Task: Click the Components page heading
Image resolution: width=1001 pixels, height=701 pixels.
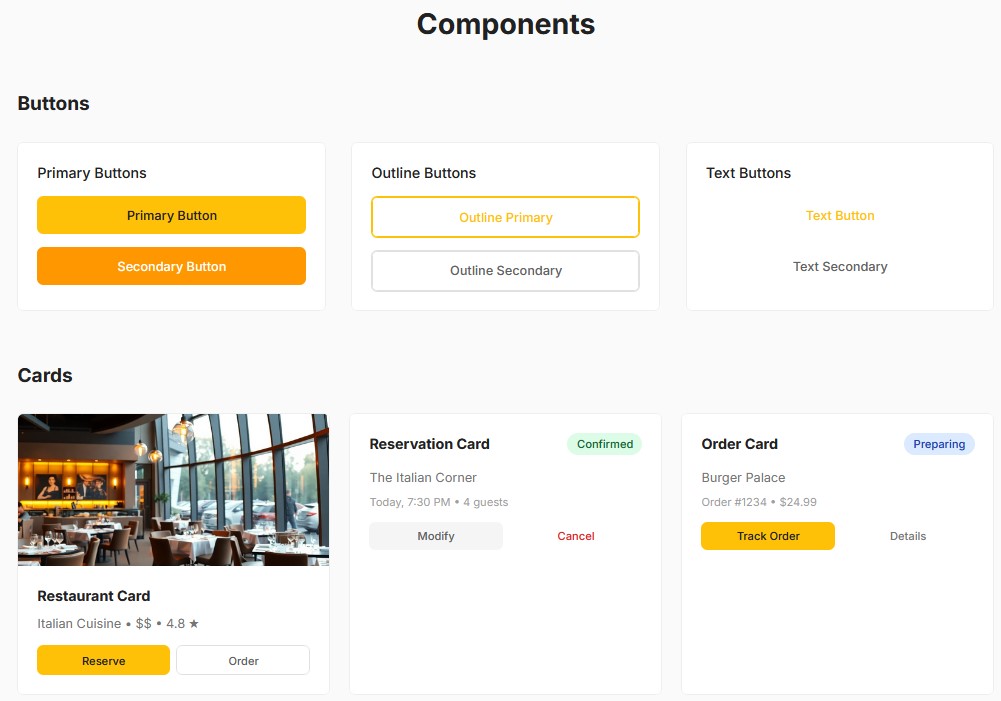Action: (x=505, y=24)
